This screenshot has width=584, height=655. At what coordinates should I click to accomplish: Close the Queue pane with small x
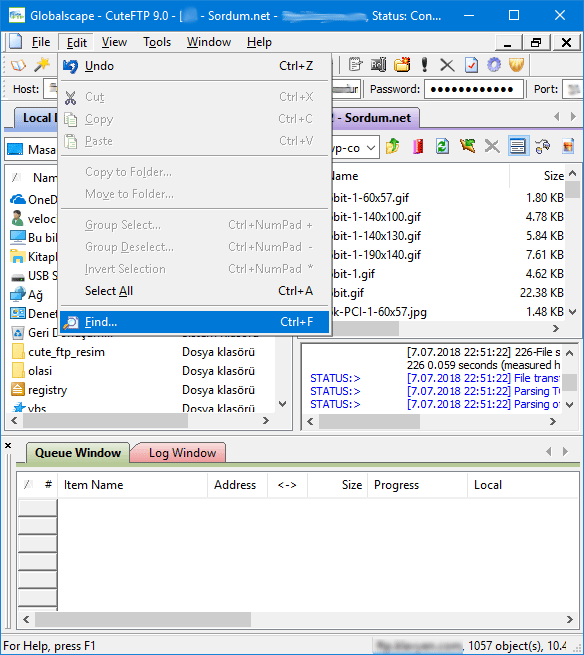(8, 446)
